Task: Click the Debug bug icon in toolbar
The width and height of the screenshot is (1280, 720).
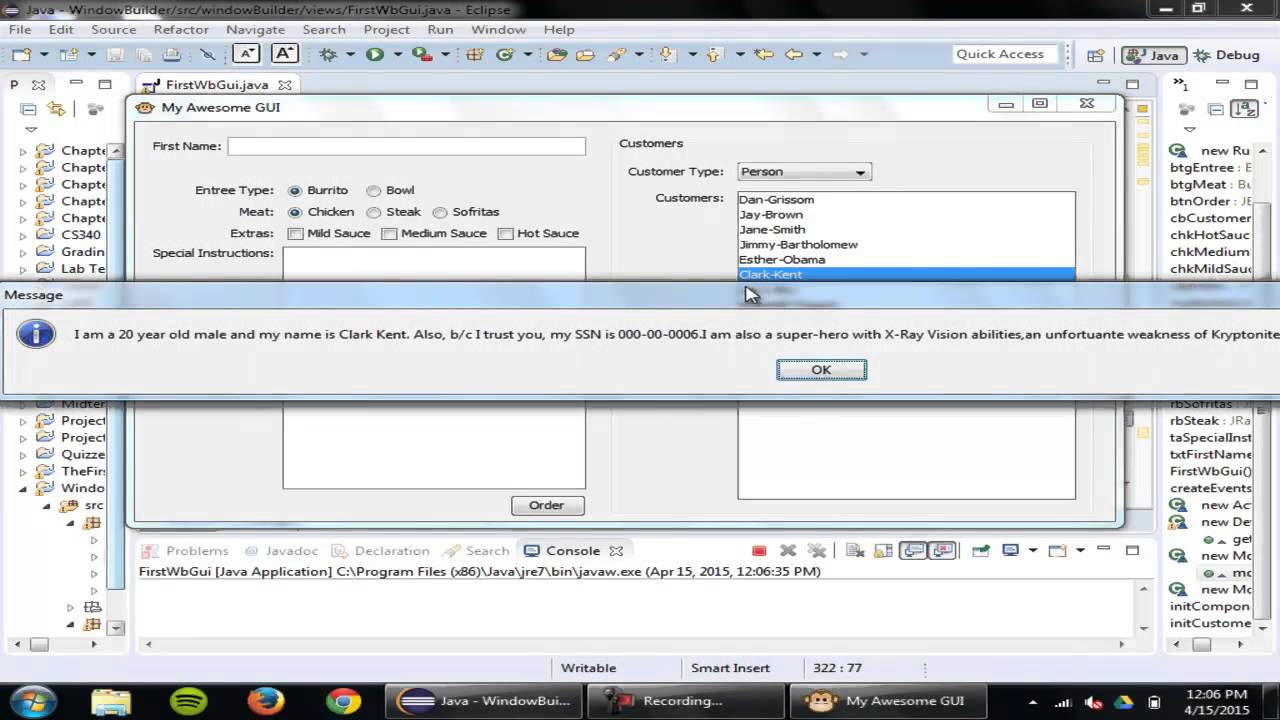Action: pyautogui.click(x=328, y=55)
